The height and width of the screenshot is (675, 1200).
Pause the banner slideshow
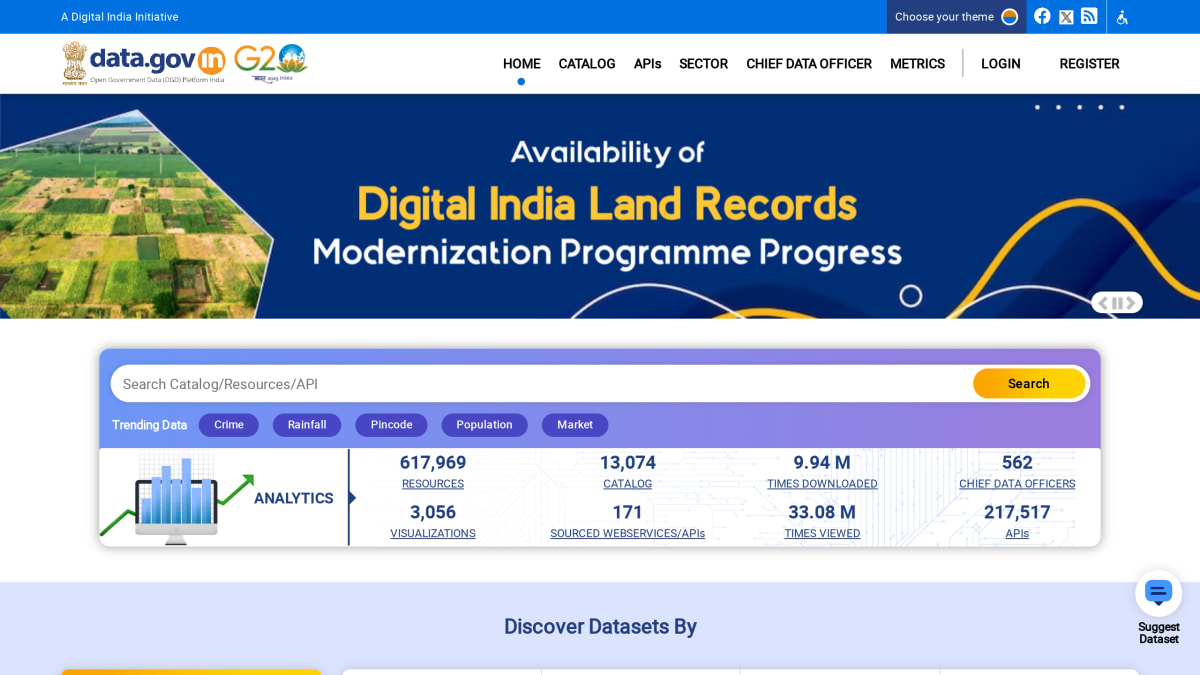pos(1117,303)
